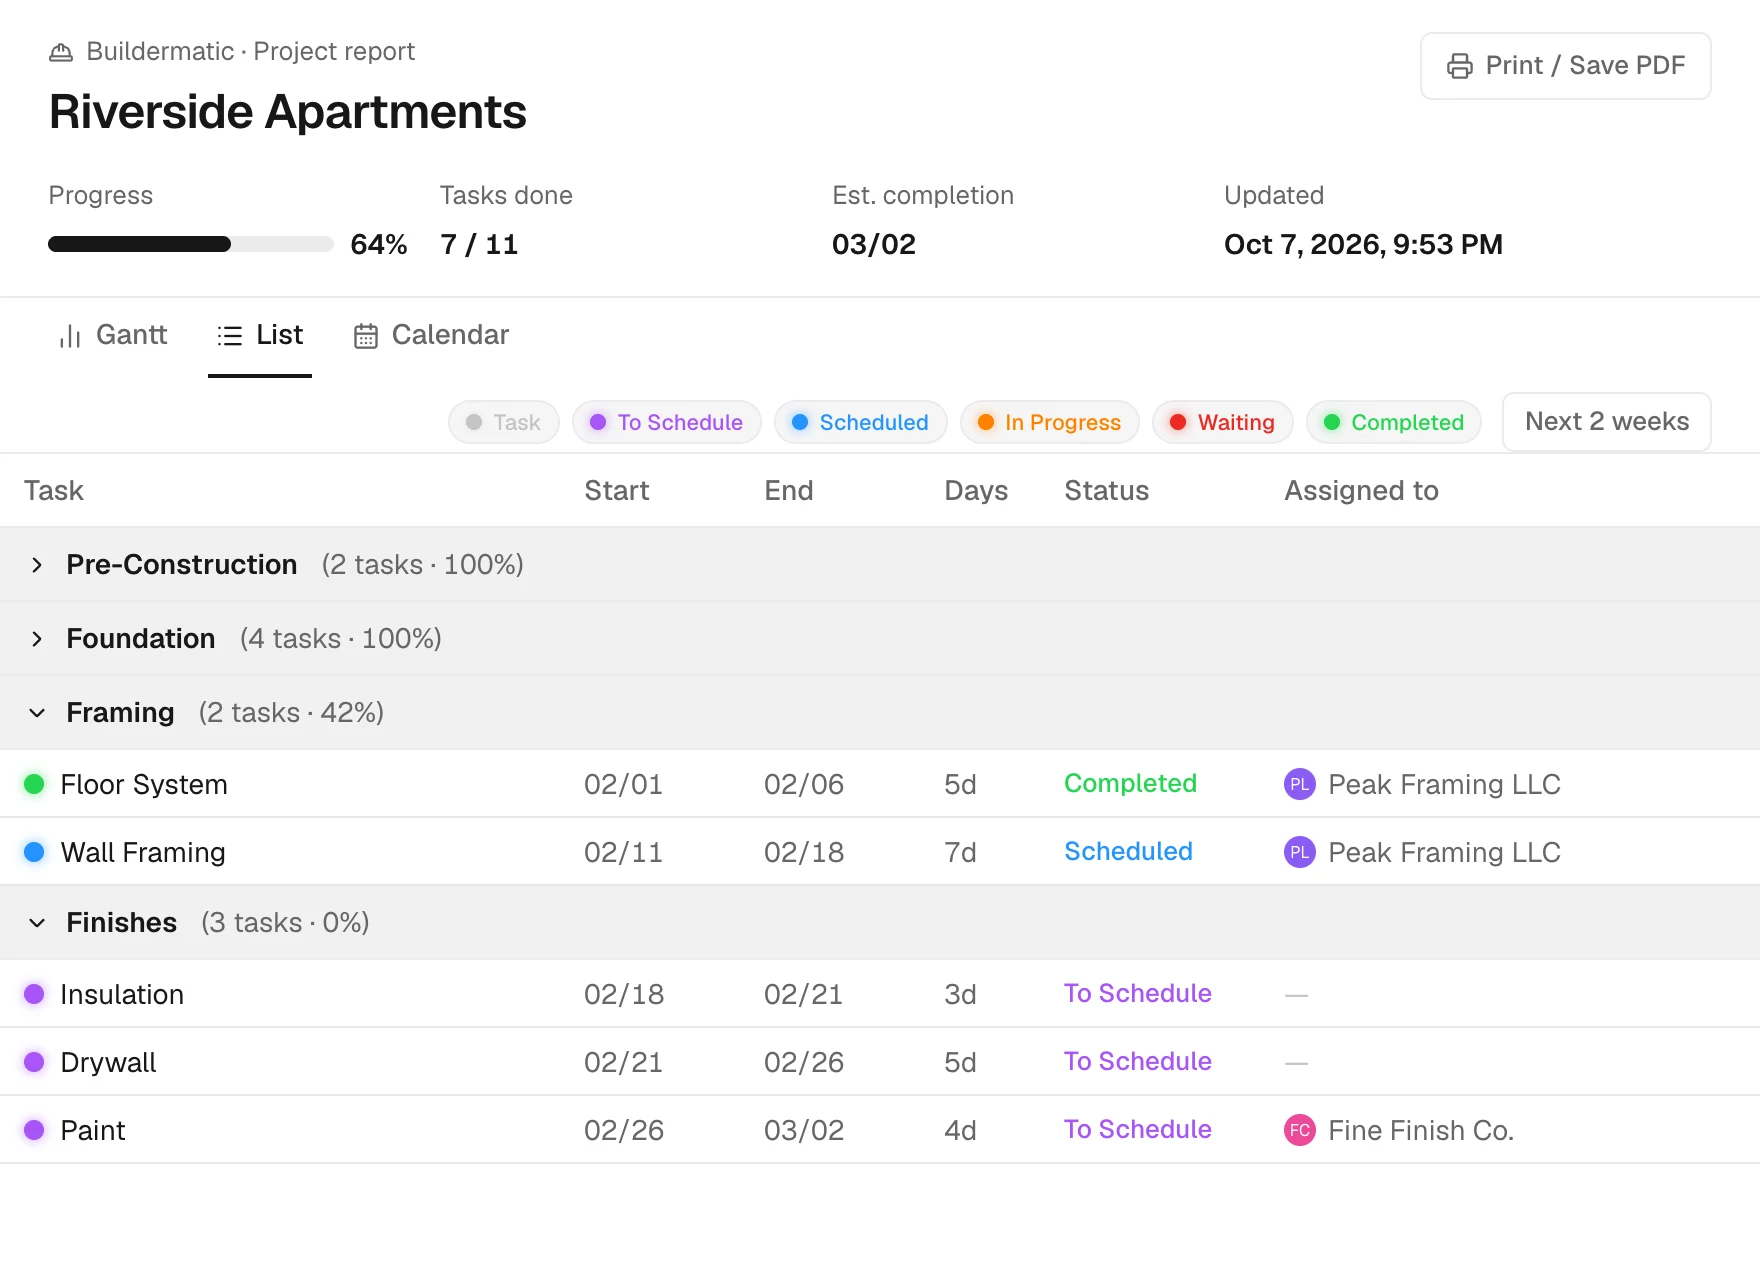
Task: Click the List view lines icon
Action: tap(230, 336)
